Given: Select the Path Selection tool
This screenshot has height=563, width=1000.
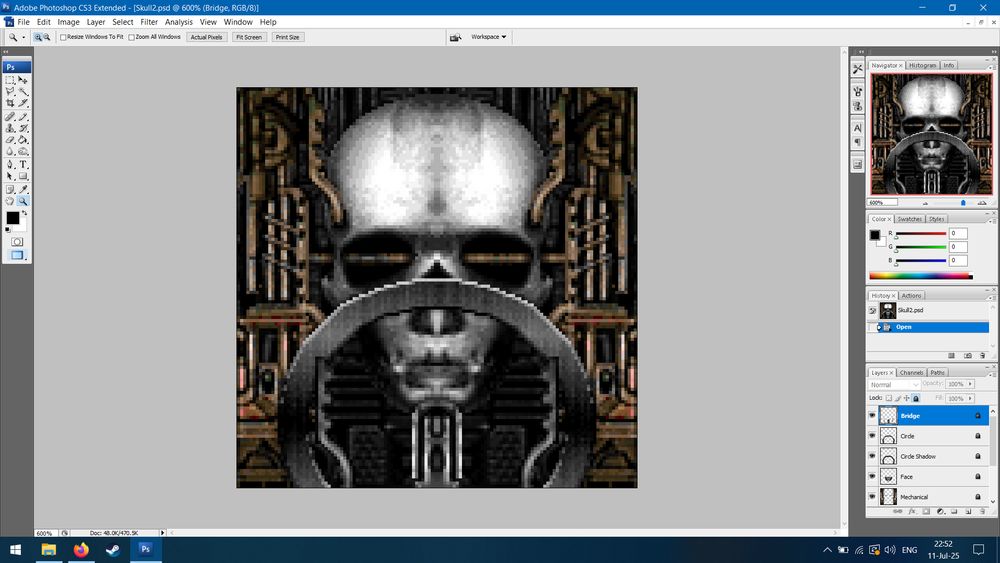Looking at the screenshot, I should point(10,176).
